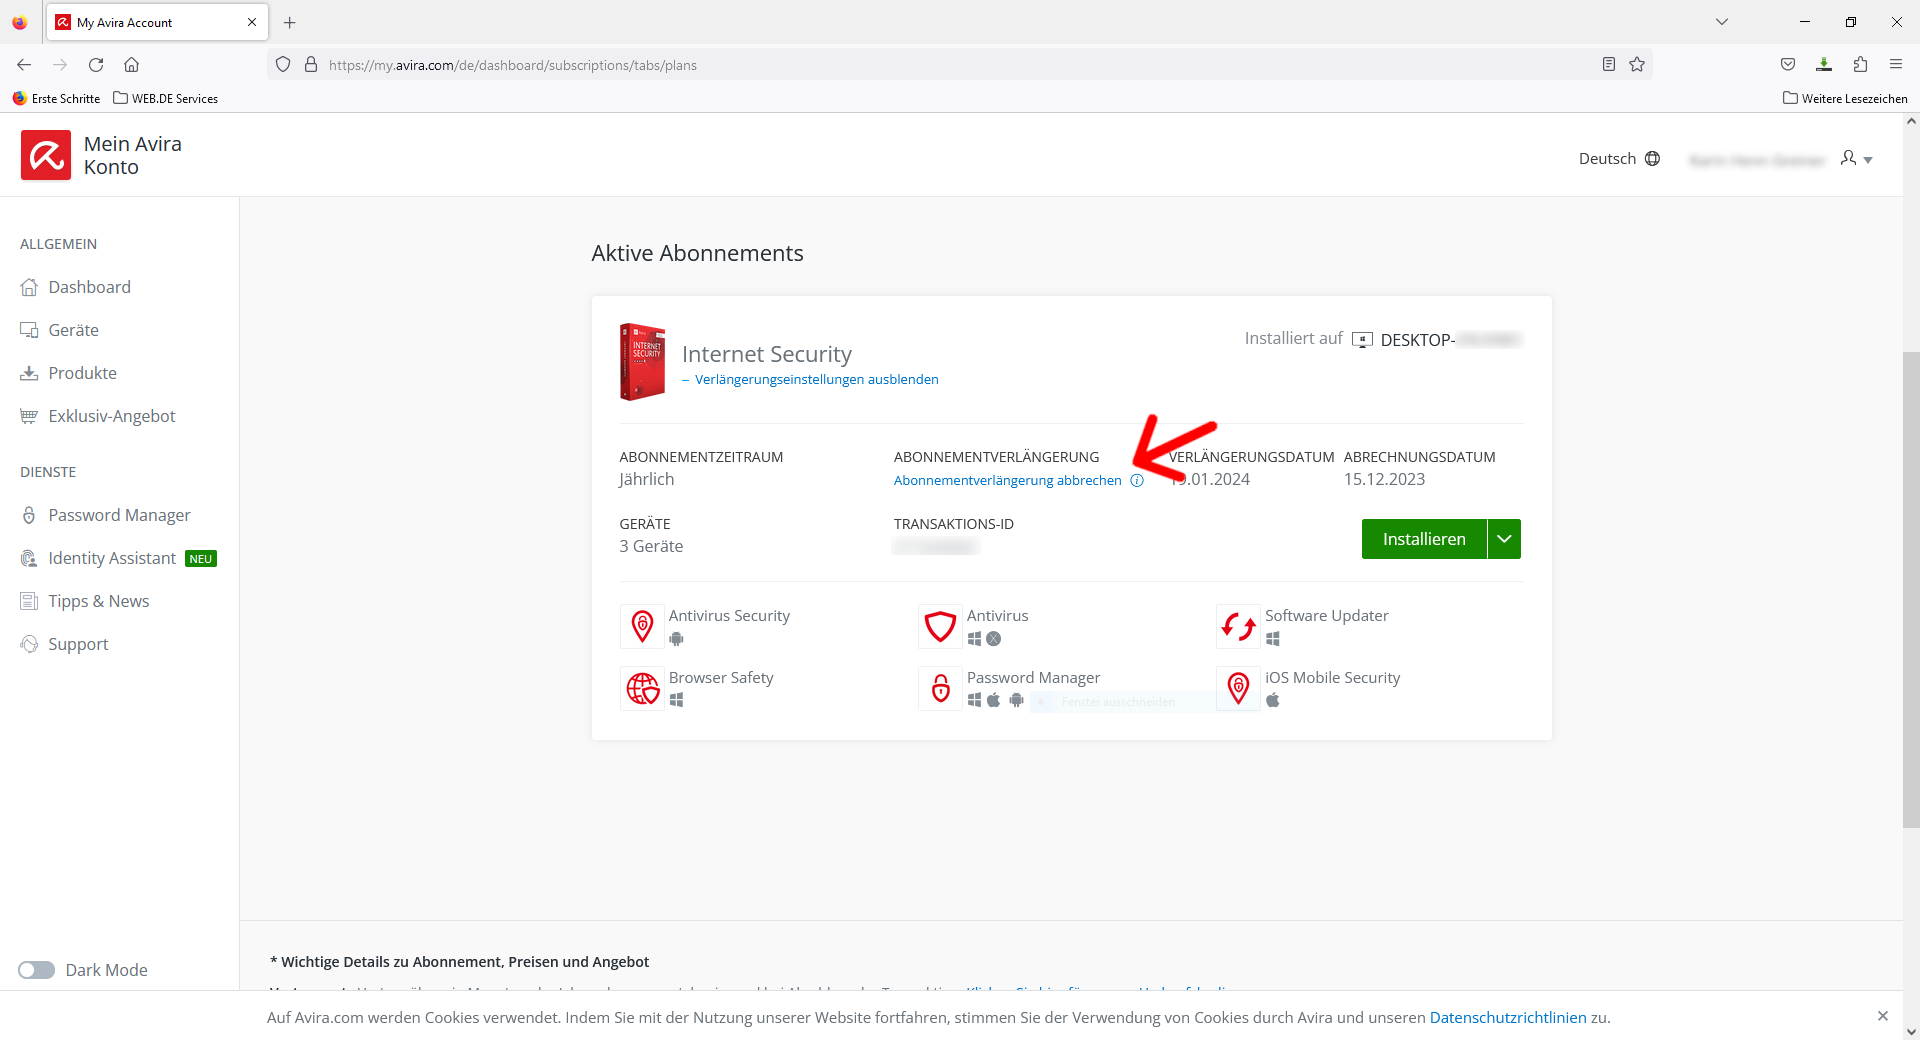Open the Dashboard sidebar item
The image size is (1920, 1040).
[x=76, y=287]
